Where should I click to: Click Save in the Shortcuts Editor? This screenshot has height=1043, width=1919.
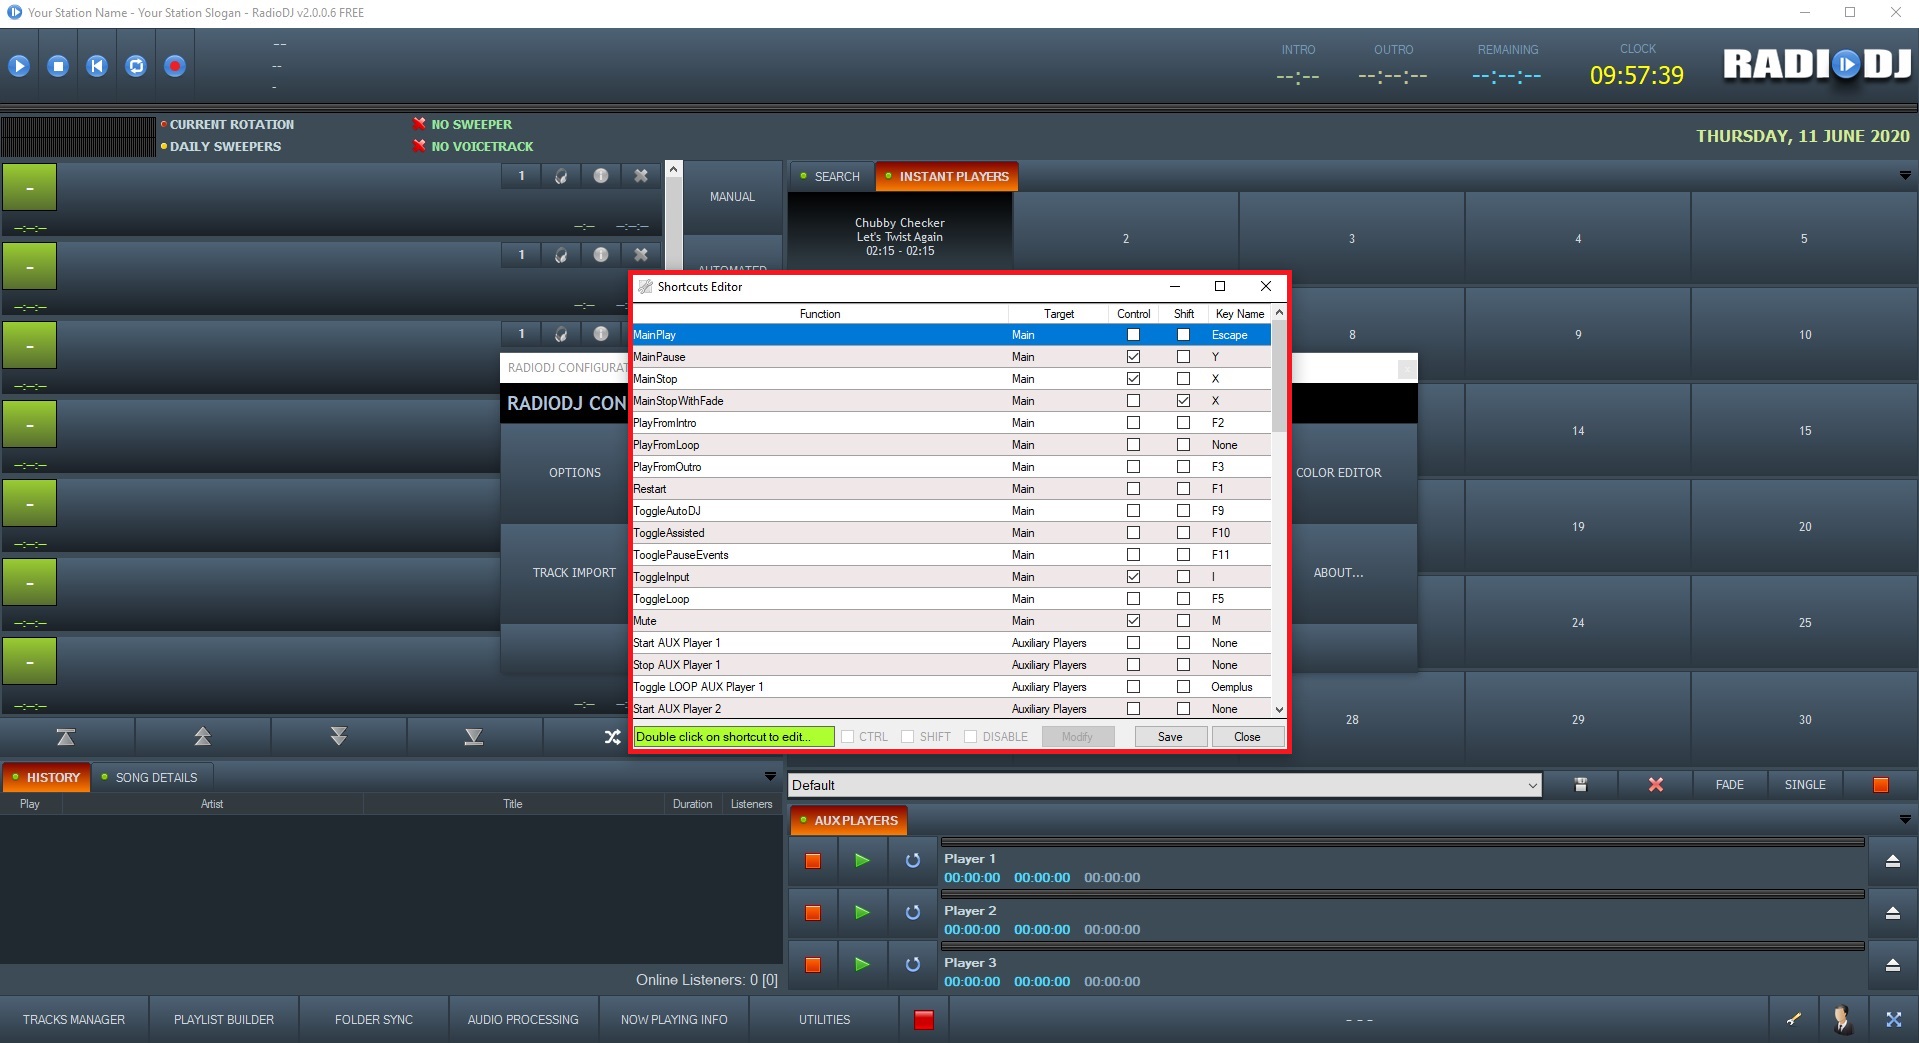1169,737
